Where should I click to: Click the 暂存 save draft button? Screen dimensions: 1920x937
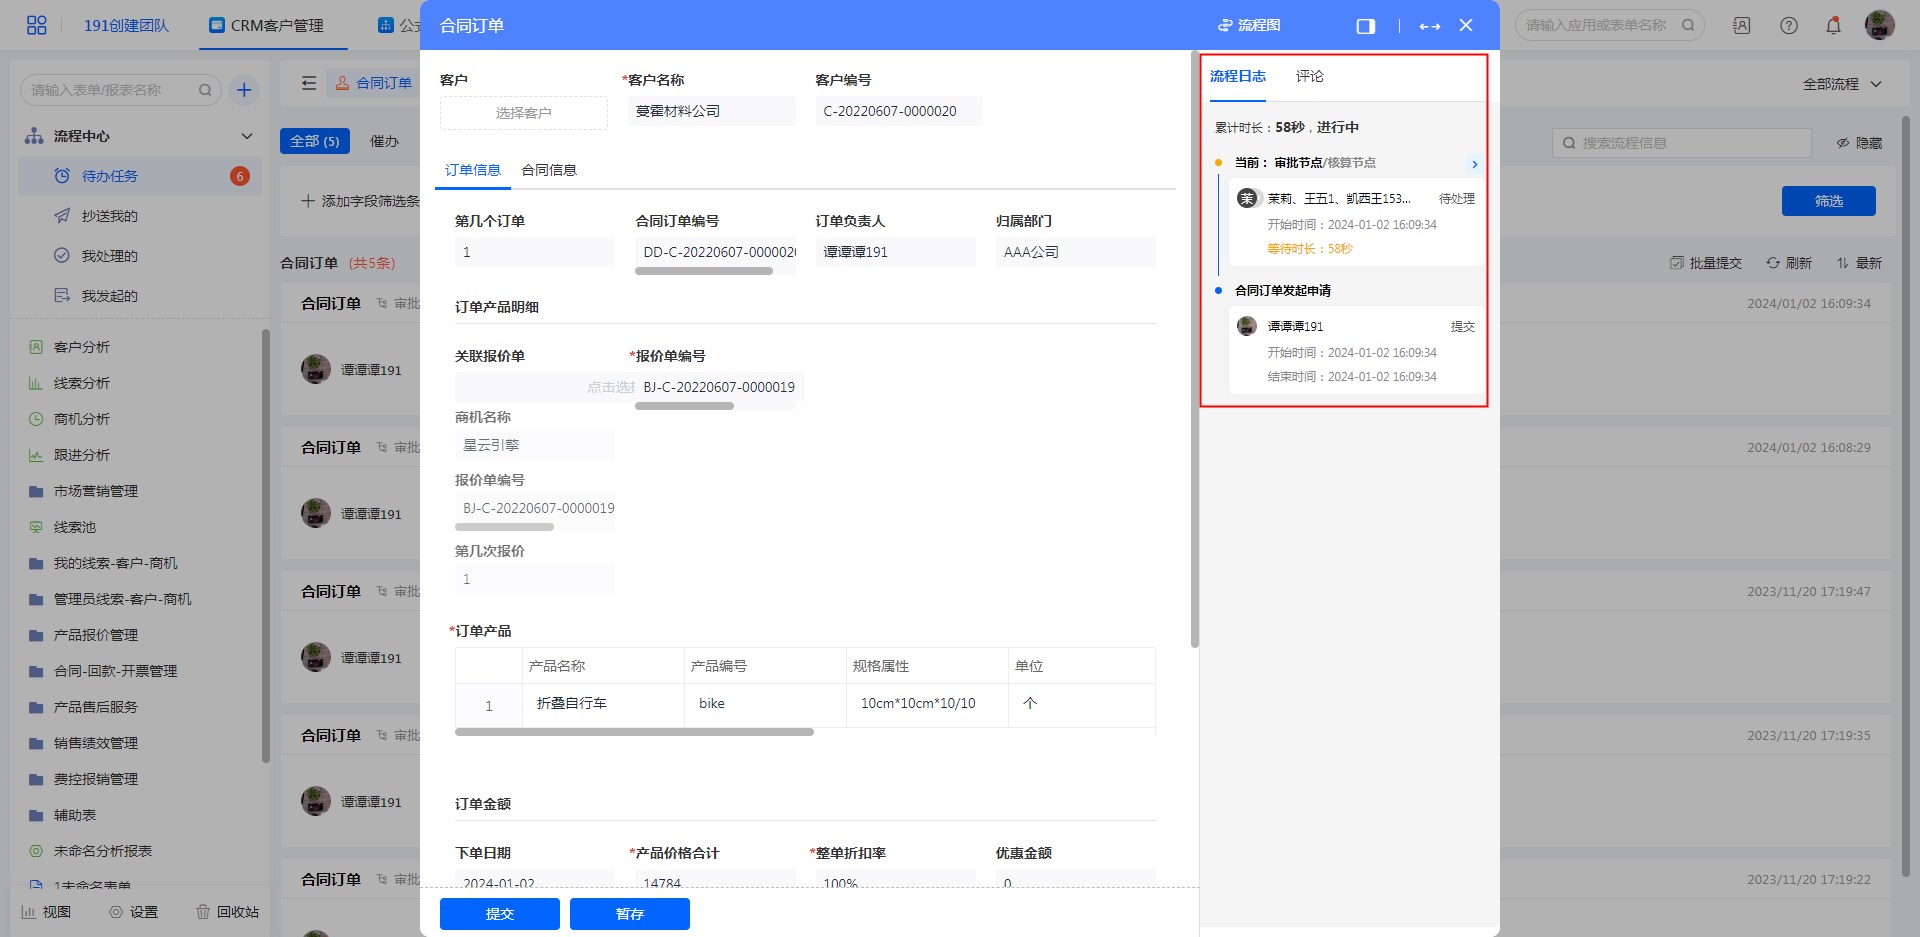629,914
